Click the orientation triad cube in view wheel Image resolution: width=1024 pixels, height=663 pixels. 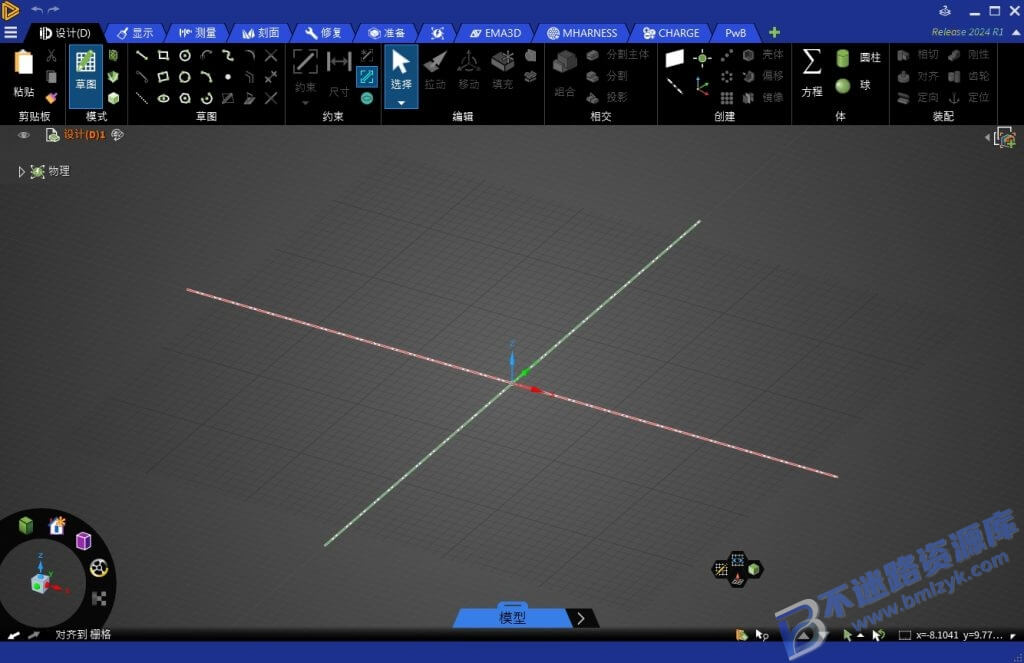tap(40, 583)
